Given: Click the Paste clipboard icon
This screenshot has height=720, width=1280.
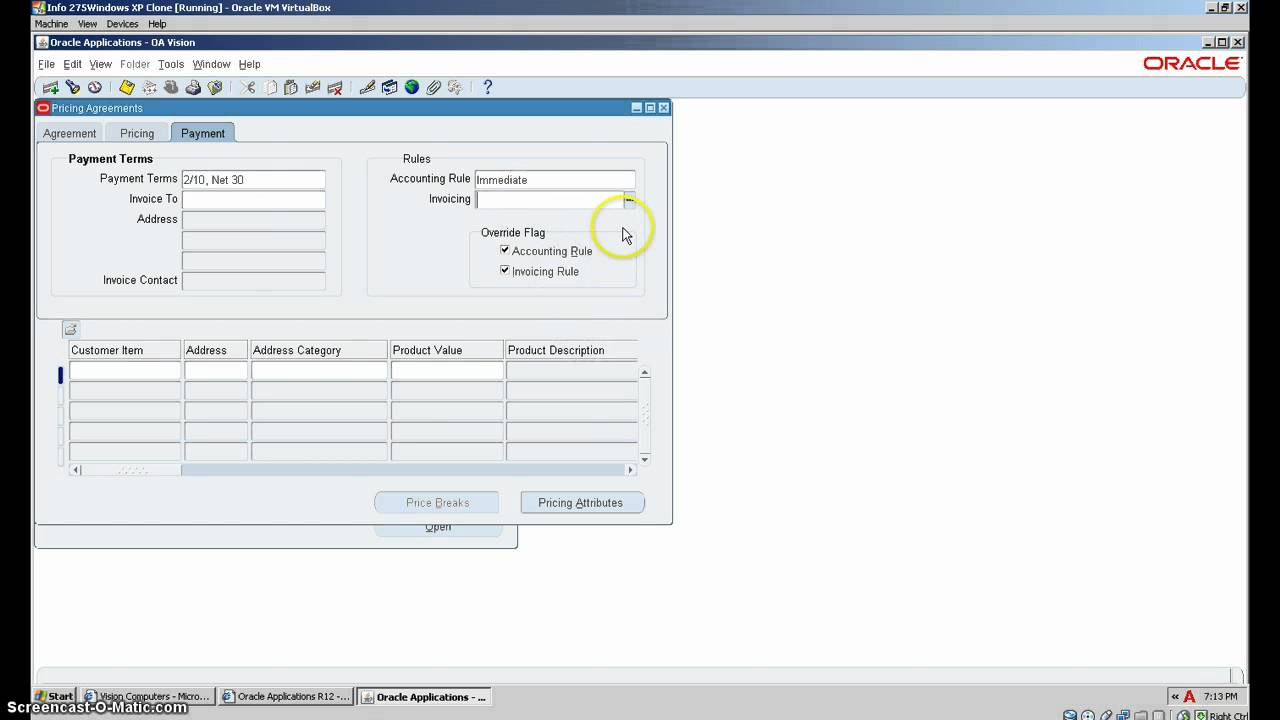Looking at the screenshot, I should 291,88.
